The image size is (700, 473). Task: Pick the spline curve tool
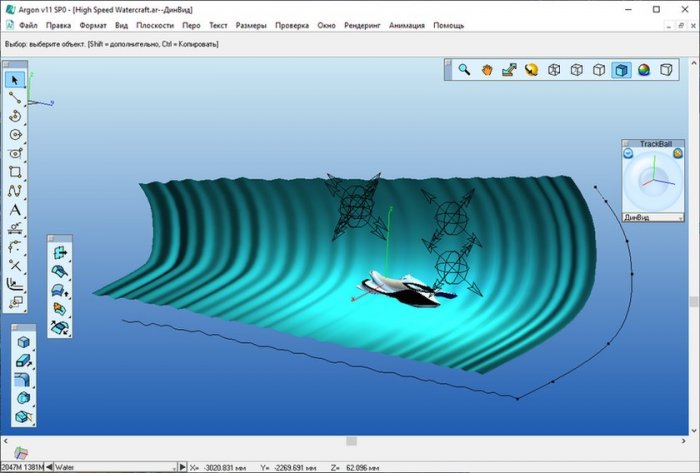tap(15, 191)
